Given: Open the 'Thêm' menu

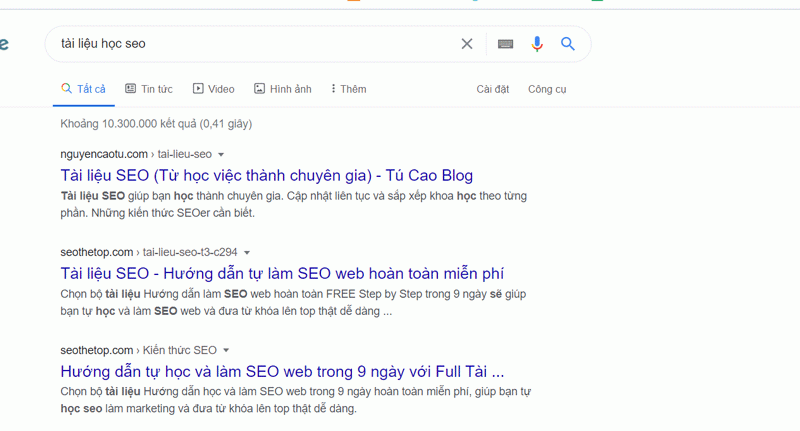Looking at the screenshot, I should (x=348, y=89).
